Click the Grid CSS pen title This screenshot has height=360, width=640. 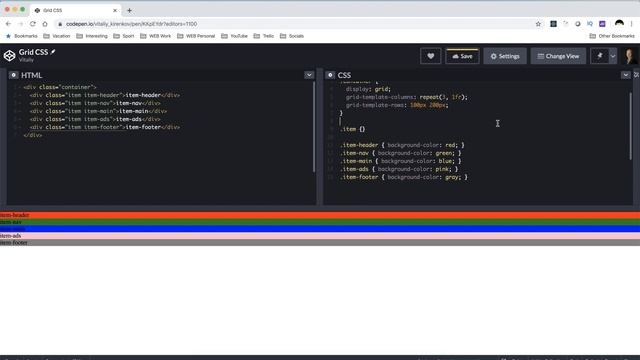[x=33, y=52]
